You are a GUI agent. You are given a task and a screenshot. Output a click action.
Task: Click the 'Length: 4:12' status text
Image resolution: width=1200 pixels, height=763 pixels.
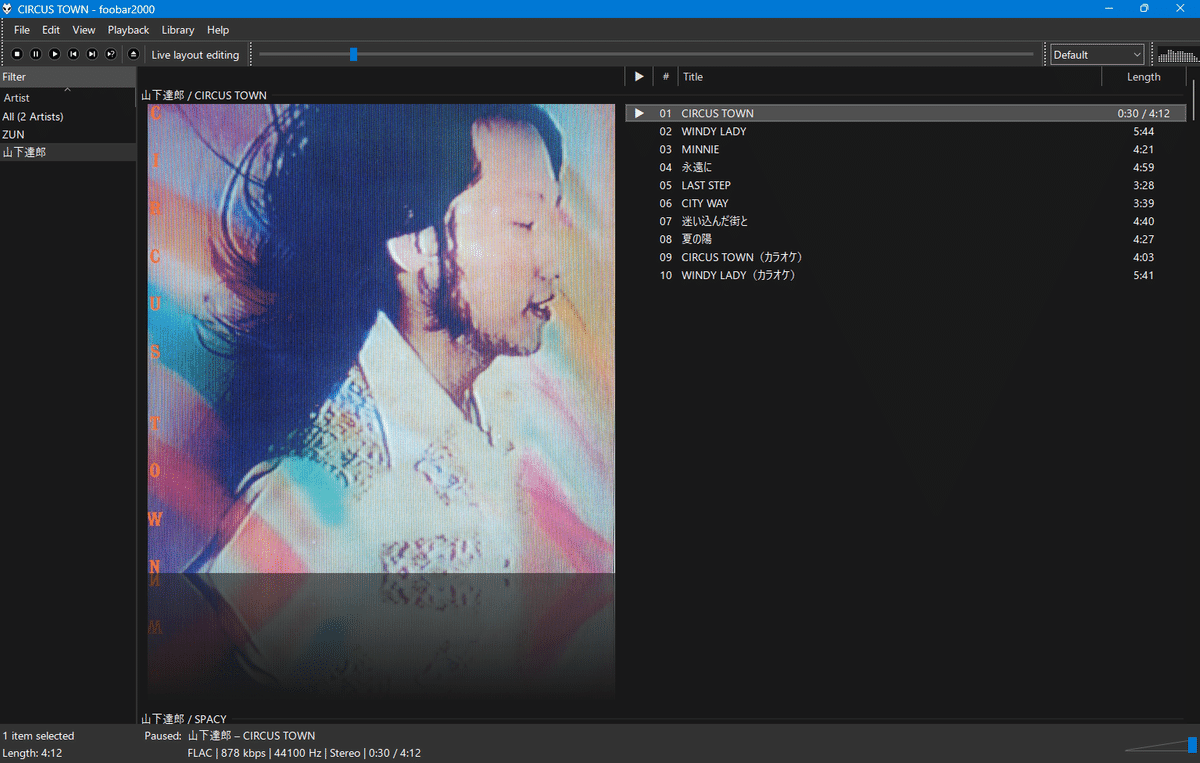[32, 753]
